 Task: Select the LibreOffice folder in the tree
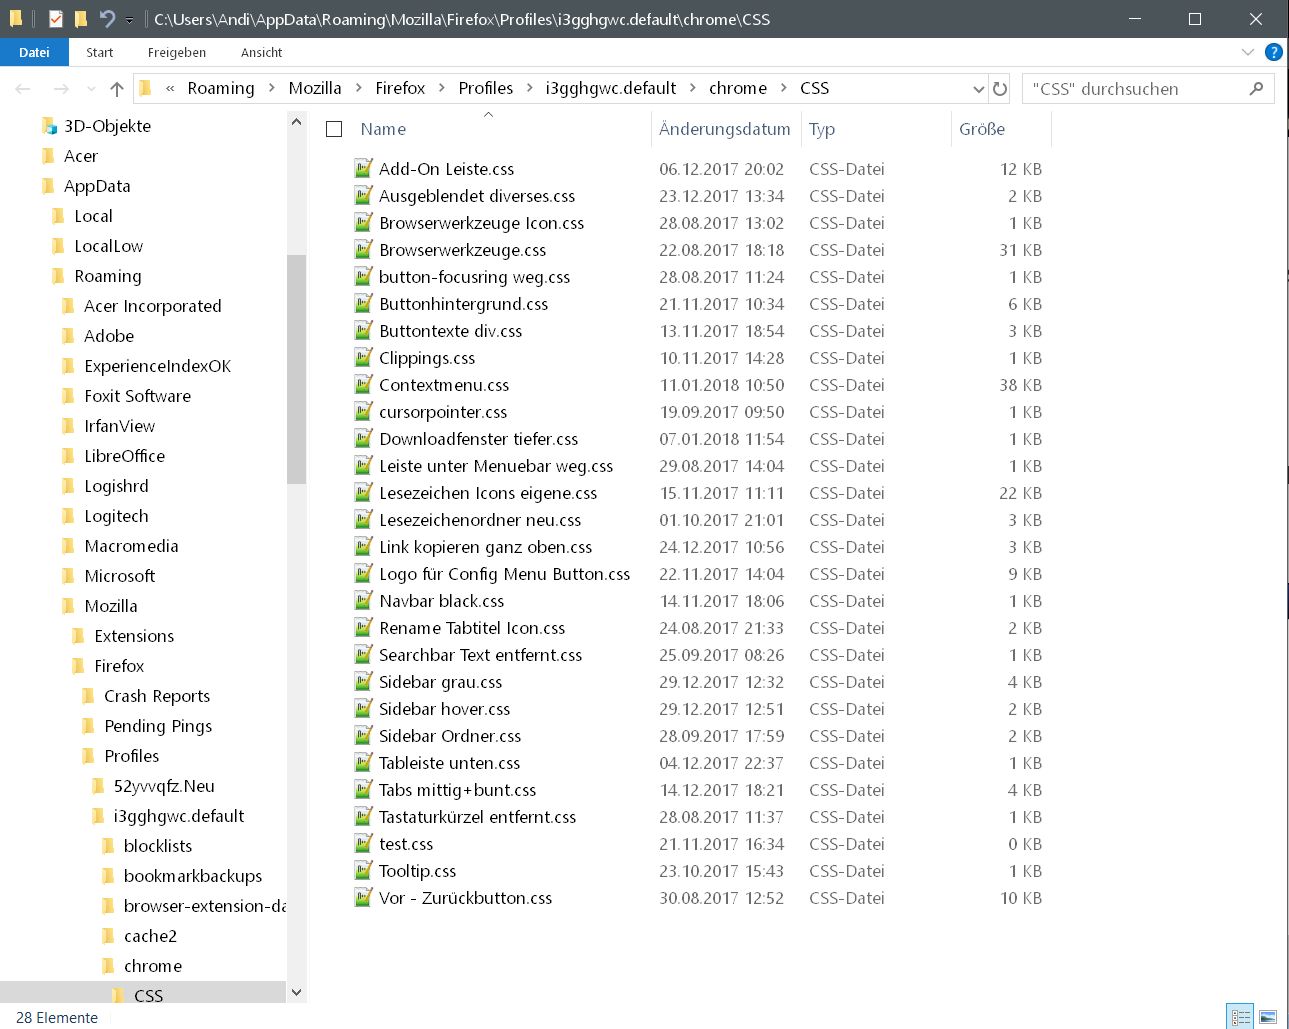coord(124,456)
